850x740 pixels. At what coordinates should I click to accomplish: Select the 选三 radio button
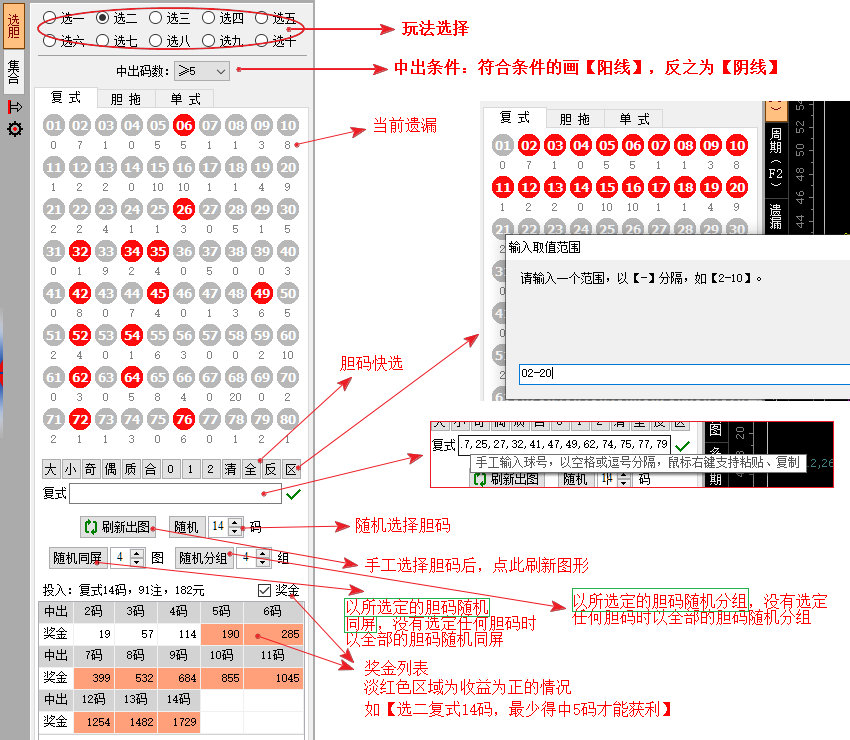coord(156,18)
